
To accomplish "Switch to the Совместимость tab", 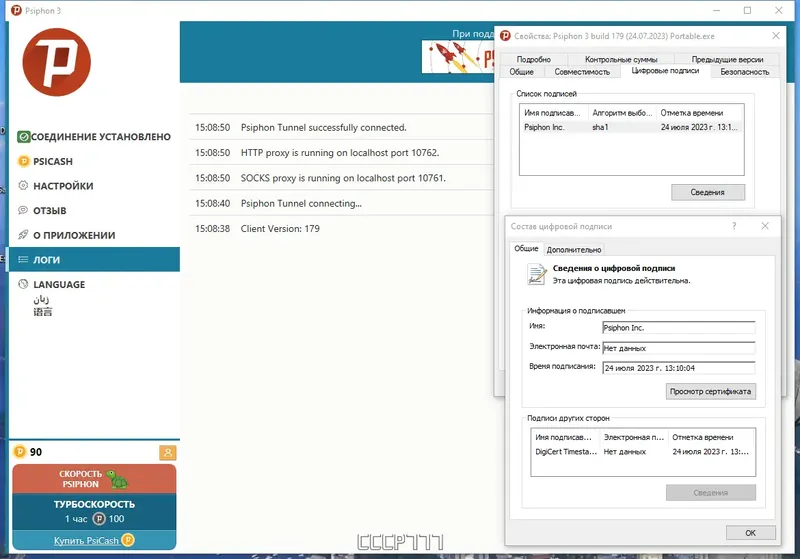I will coord(582,72).
